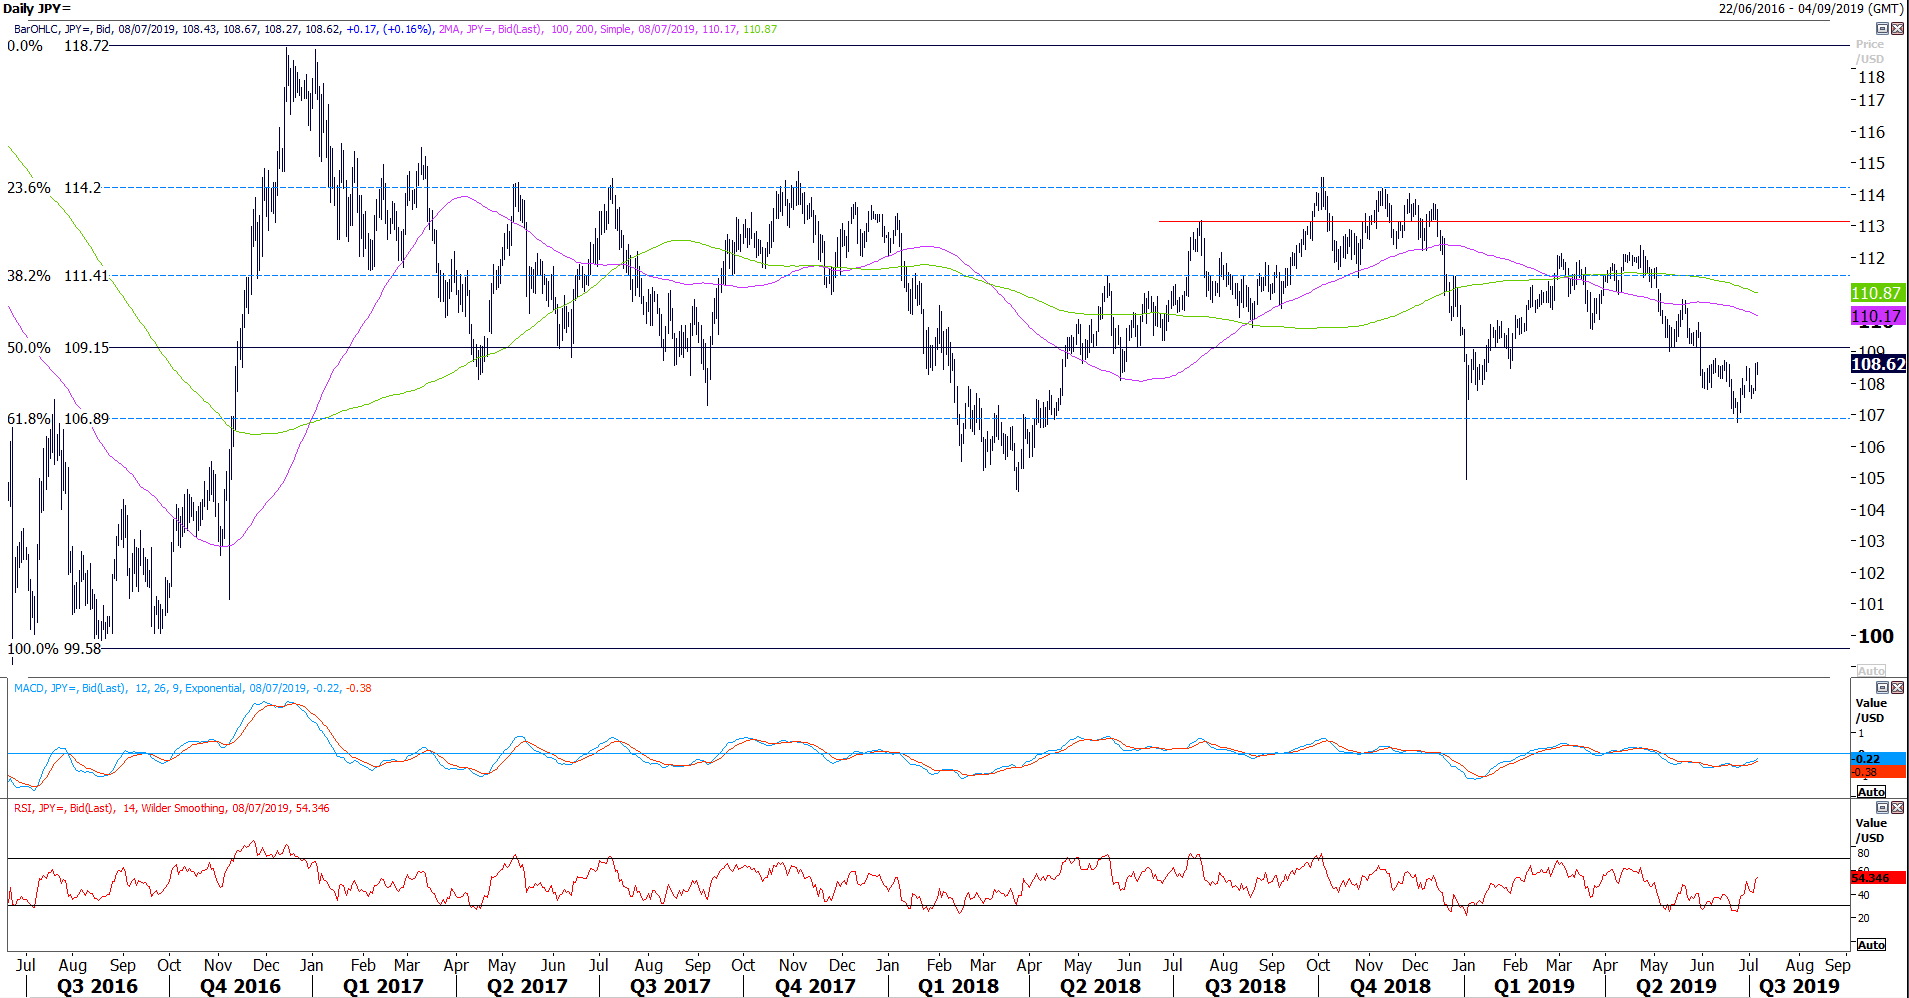Click the 54.346 RSI value tag
The width and height of the screenshot is (1909, 998).
(x=1878, y=878)
